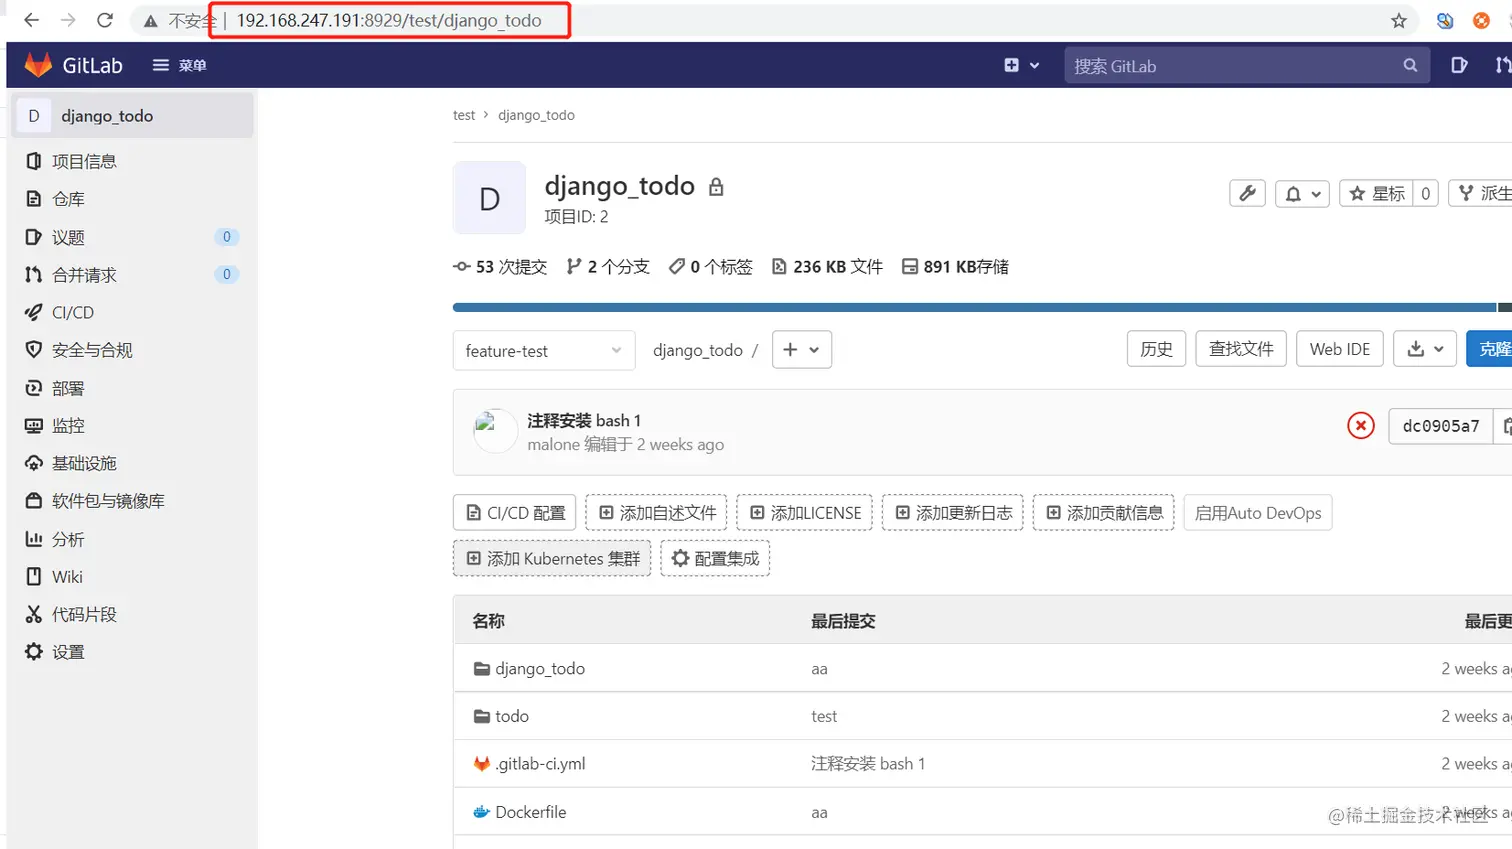The width and height of the screenshot is (1512, 849).
Task: Click the private project lock icon
Action: coord(716,187)
